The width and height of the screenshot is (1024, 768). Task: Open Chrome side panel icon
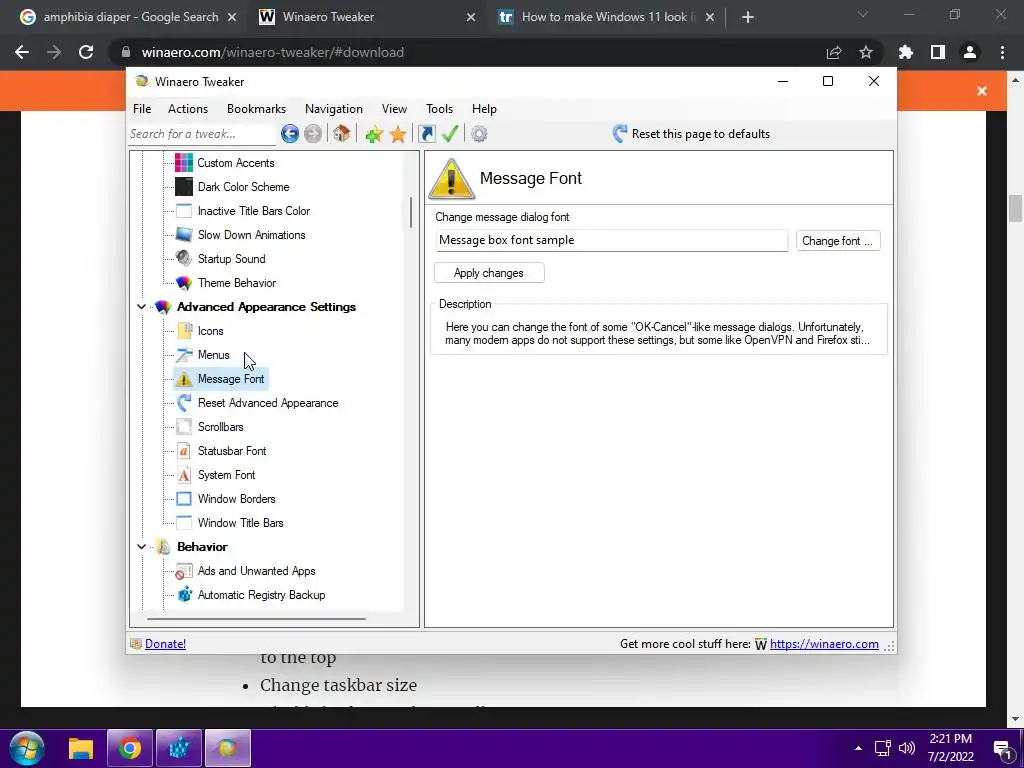click(938, 52)
